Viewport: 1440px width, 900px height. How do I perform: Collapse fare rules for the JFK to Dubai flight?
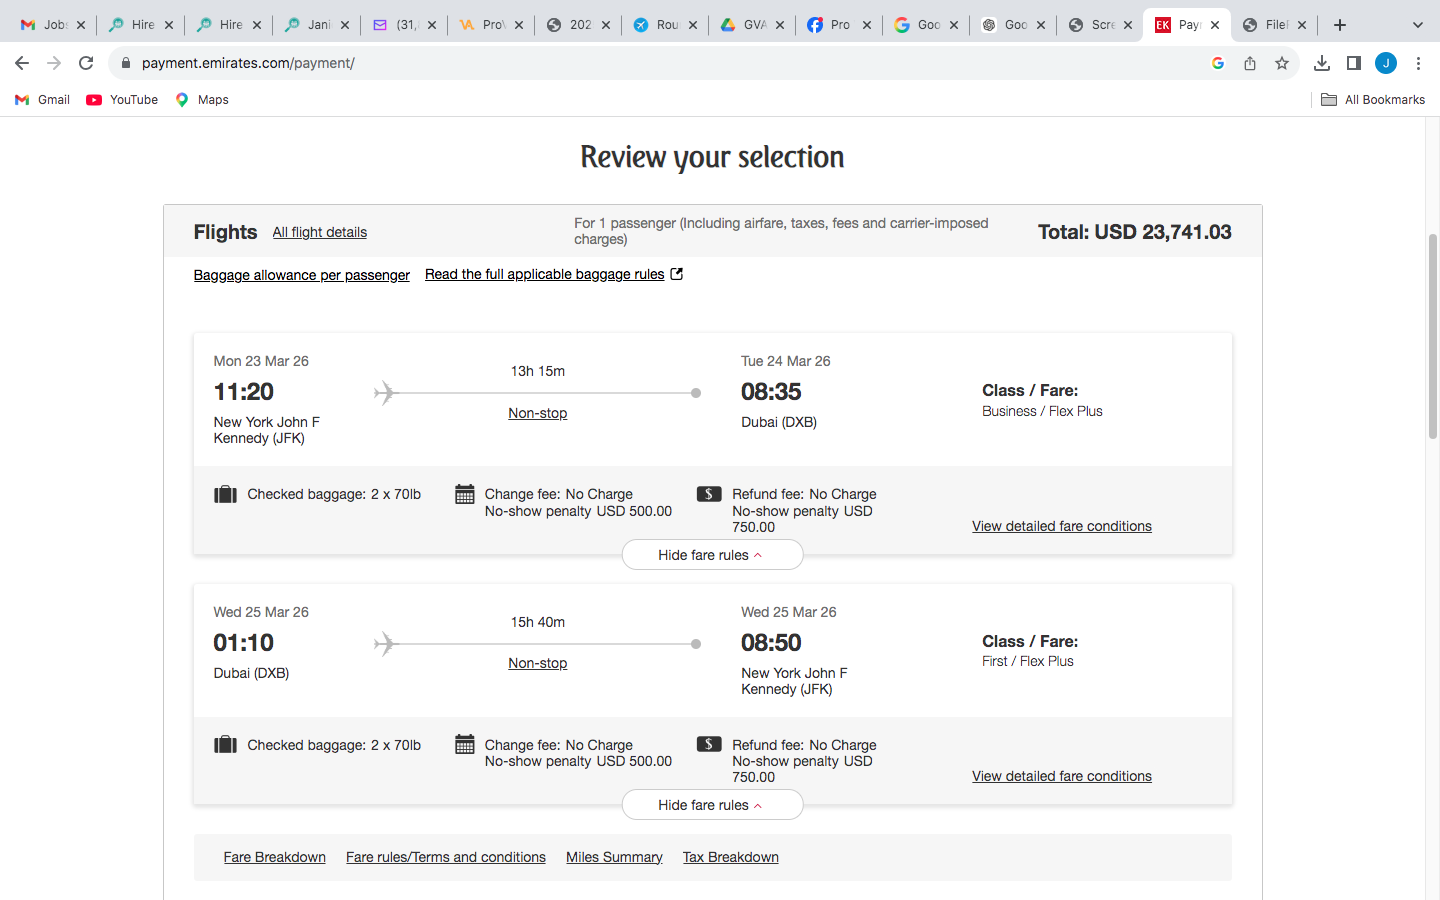click(x=712, y=555)
